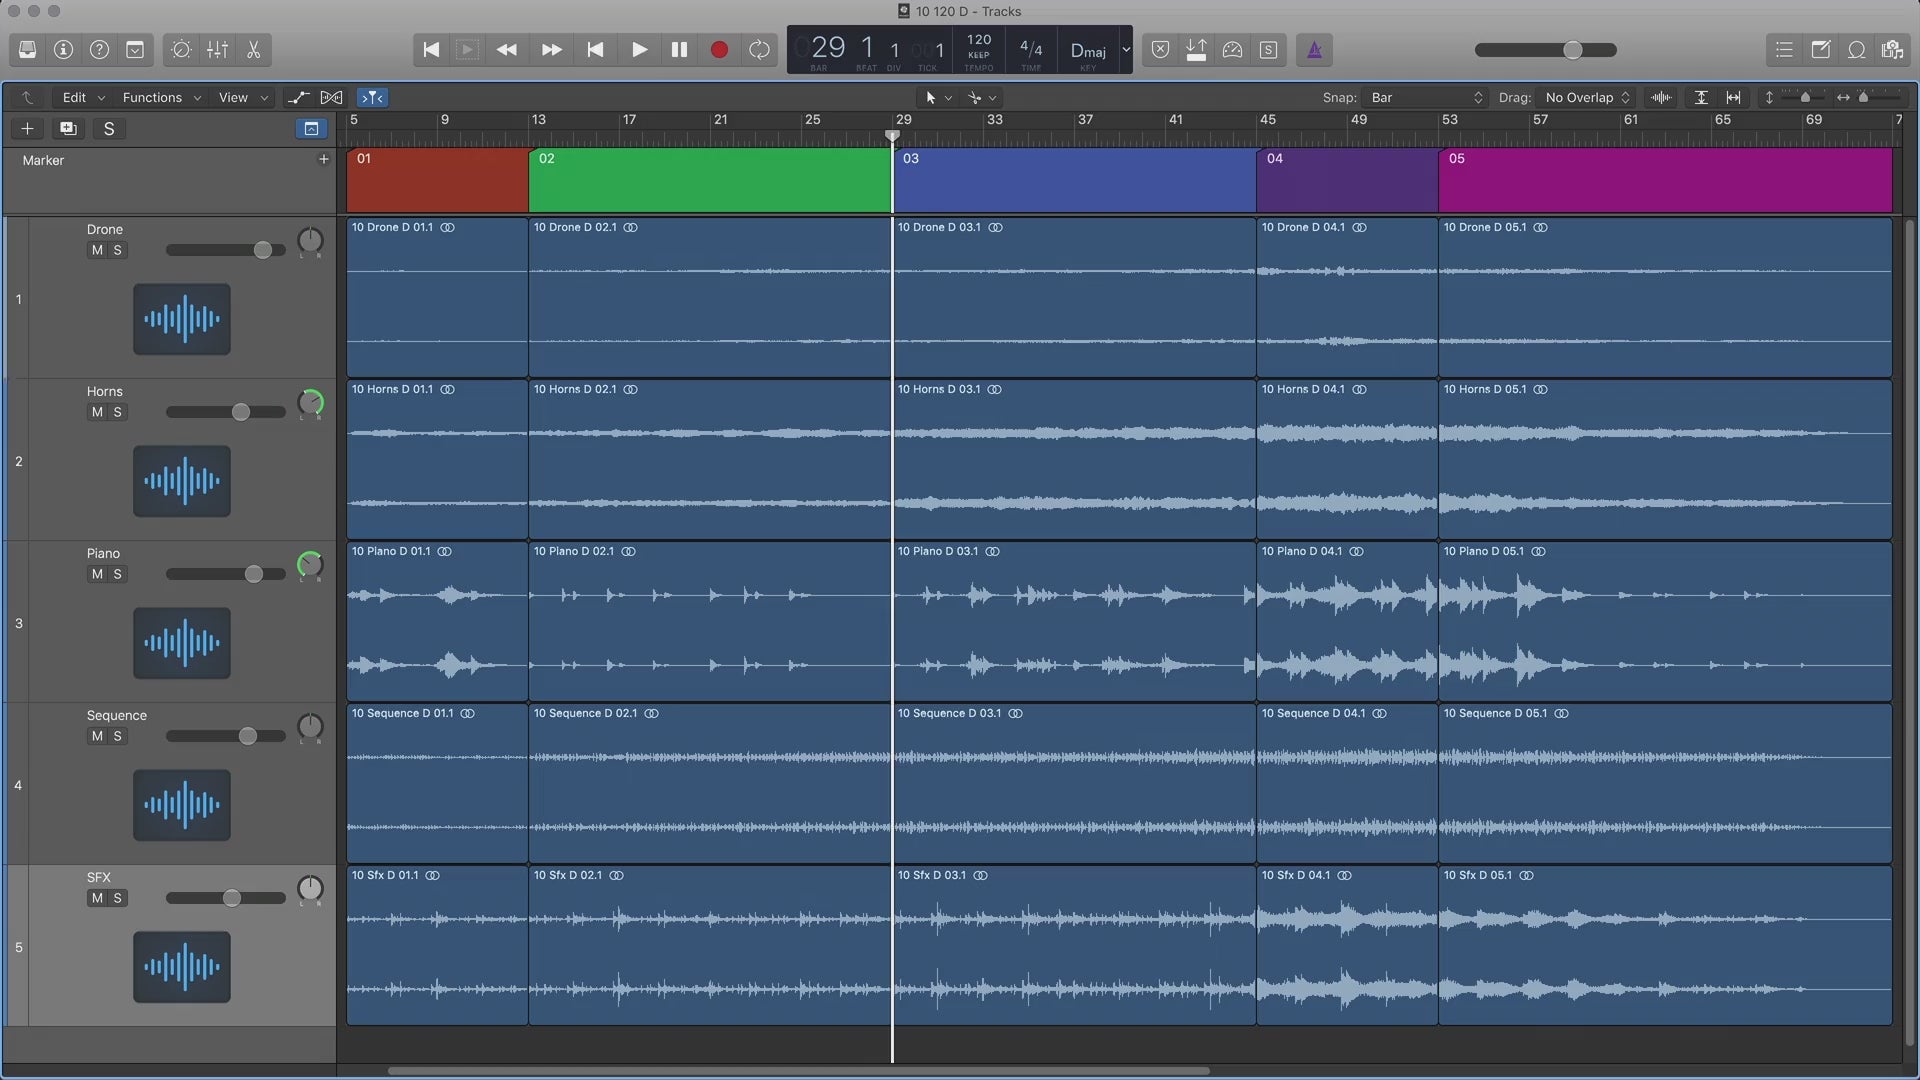
Task: Rewind the project
Action: pos(507,50)
